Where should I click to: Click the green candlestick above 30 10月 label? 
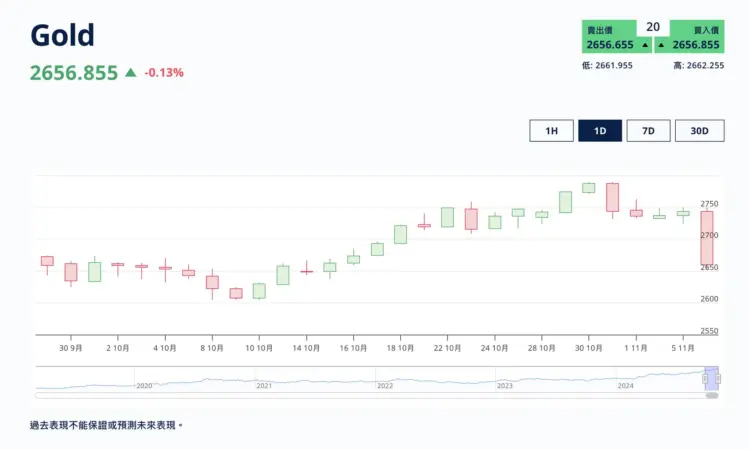pos(588,188)
